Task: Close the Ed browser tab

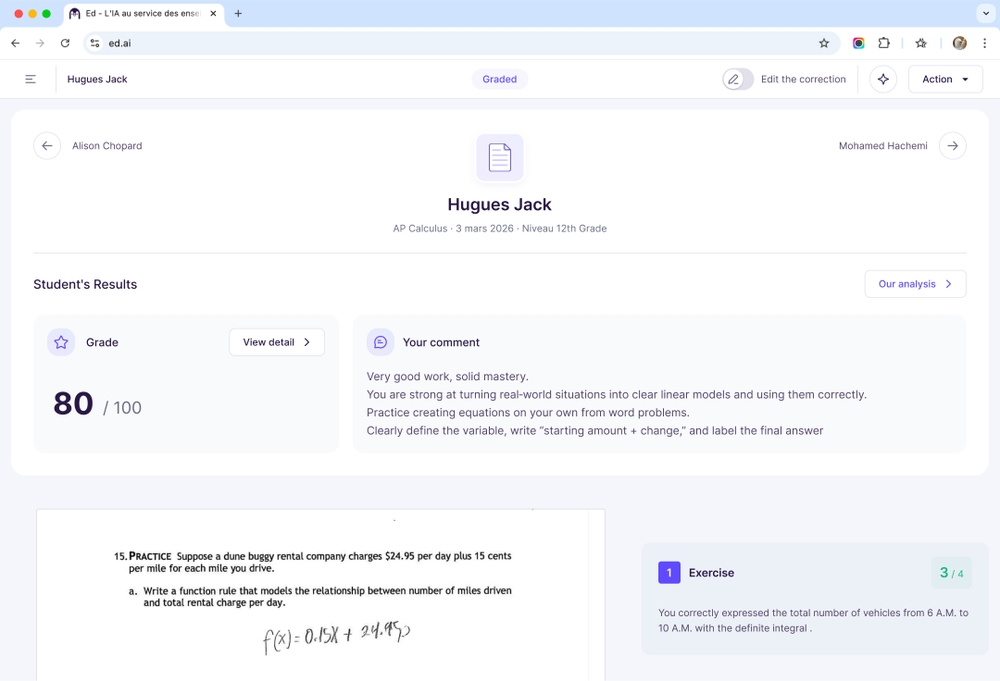Action: click(213, 13)
